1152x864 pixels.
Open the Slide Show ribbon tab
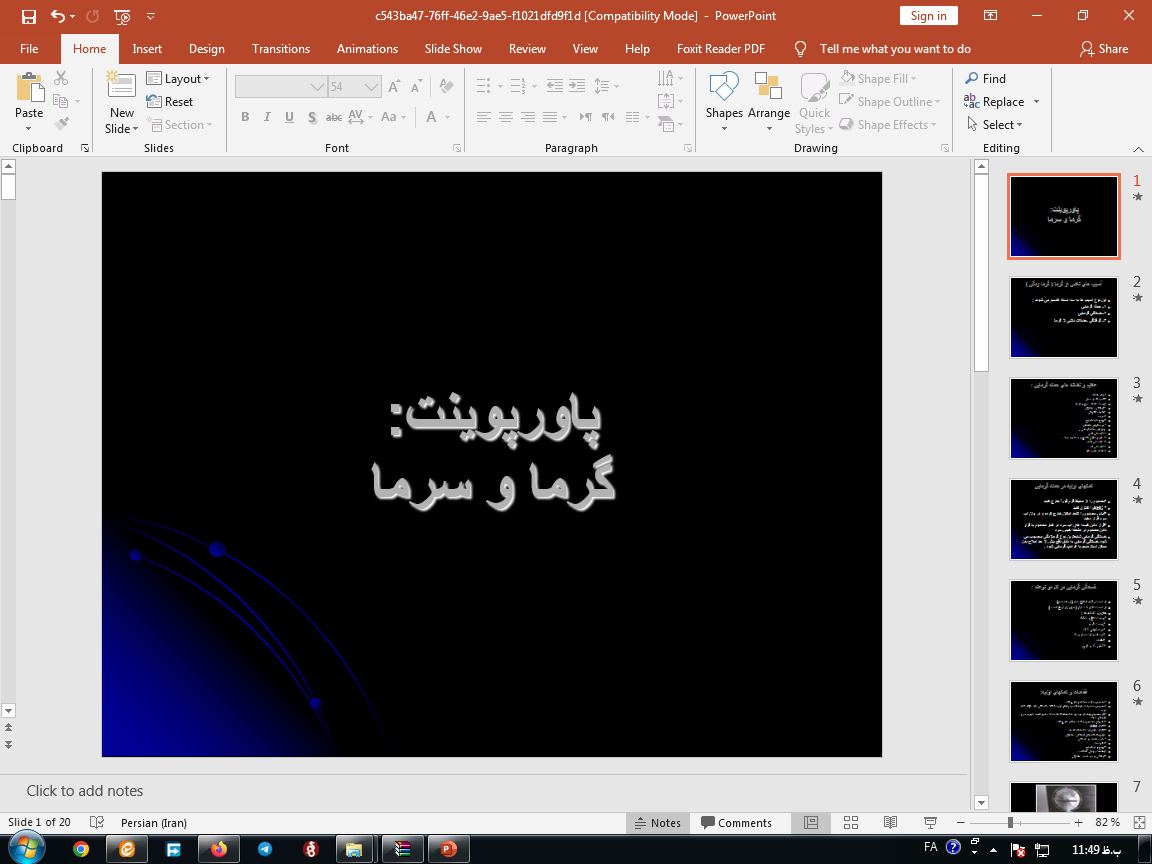[x=452, y=48]
